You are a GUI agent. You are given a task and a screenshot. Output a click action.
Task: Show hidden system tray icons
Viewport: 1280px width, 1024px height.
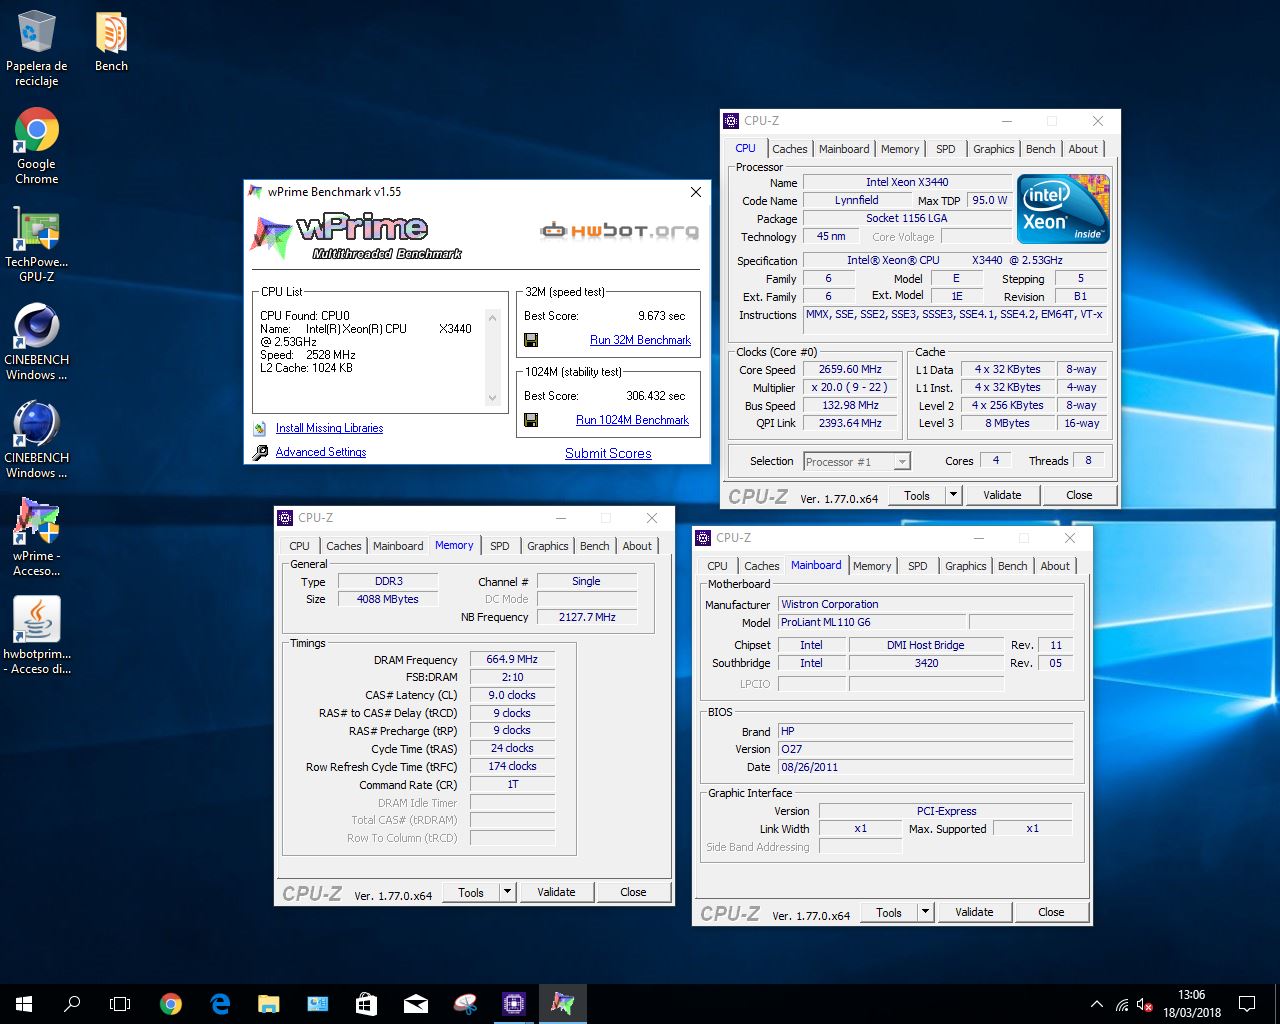1096,1004
